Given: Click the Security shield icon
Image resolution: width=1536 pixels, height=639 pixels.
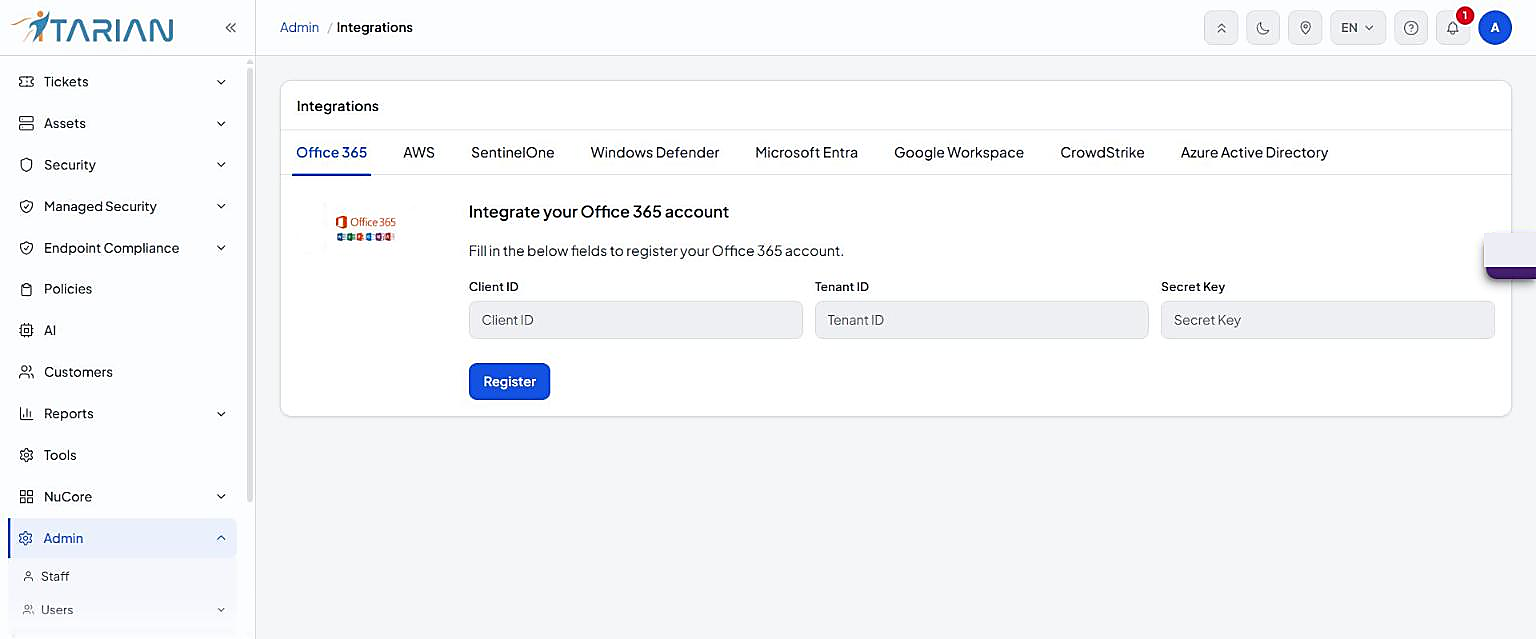Looking at the screenshot, I should click(x=27, y=165).
